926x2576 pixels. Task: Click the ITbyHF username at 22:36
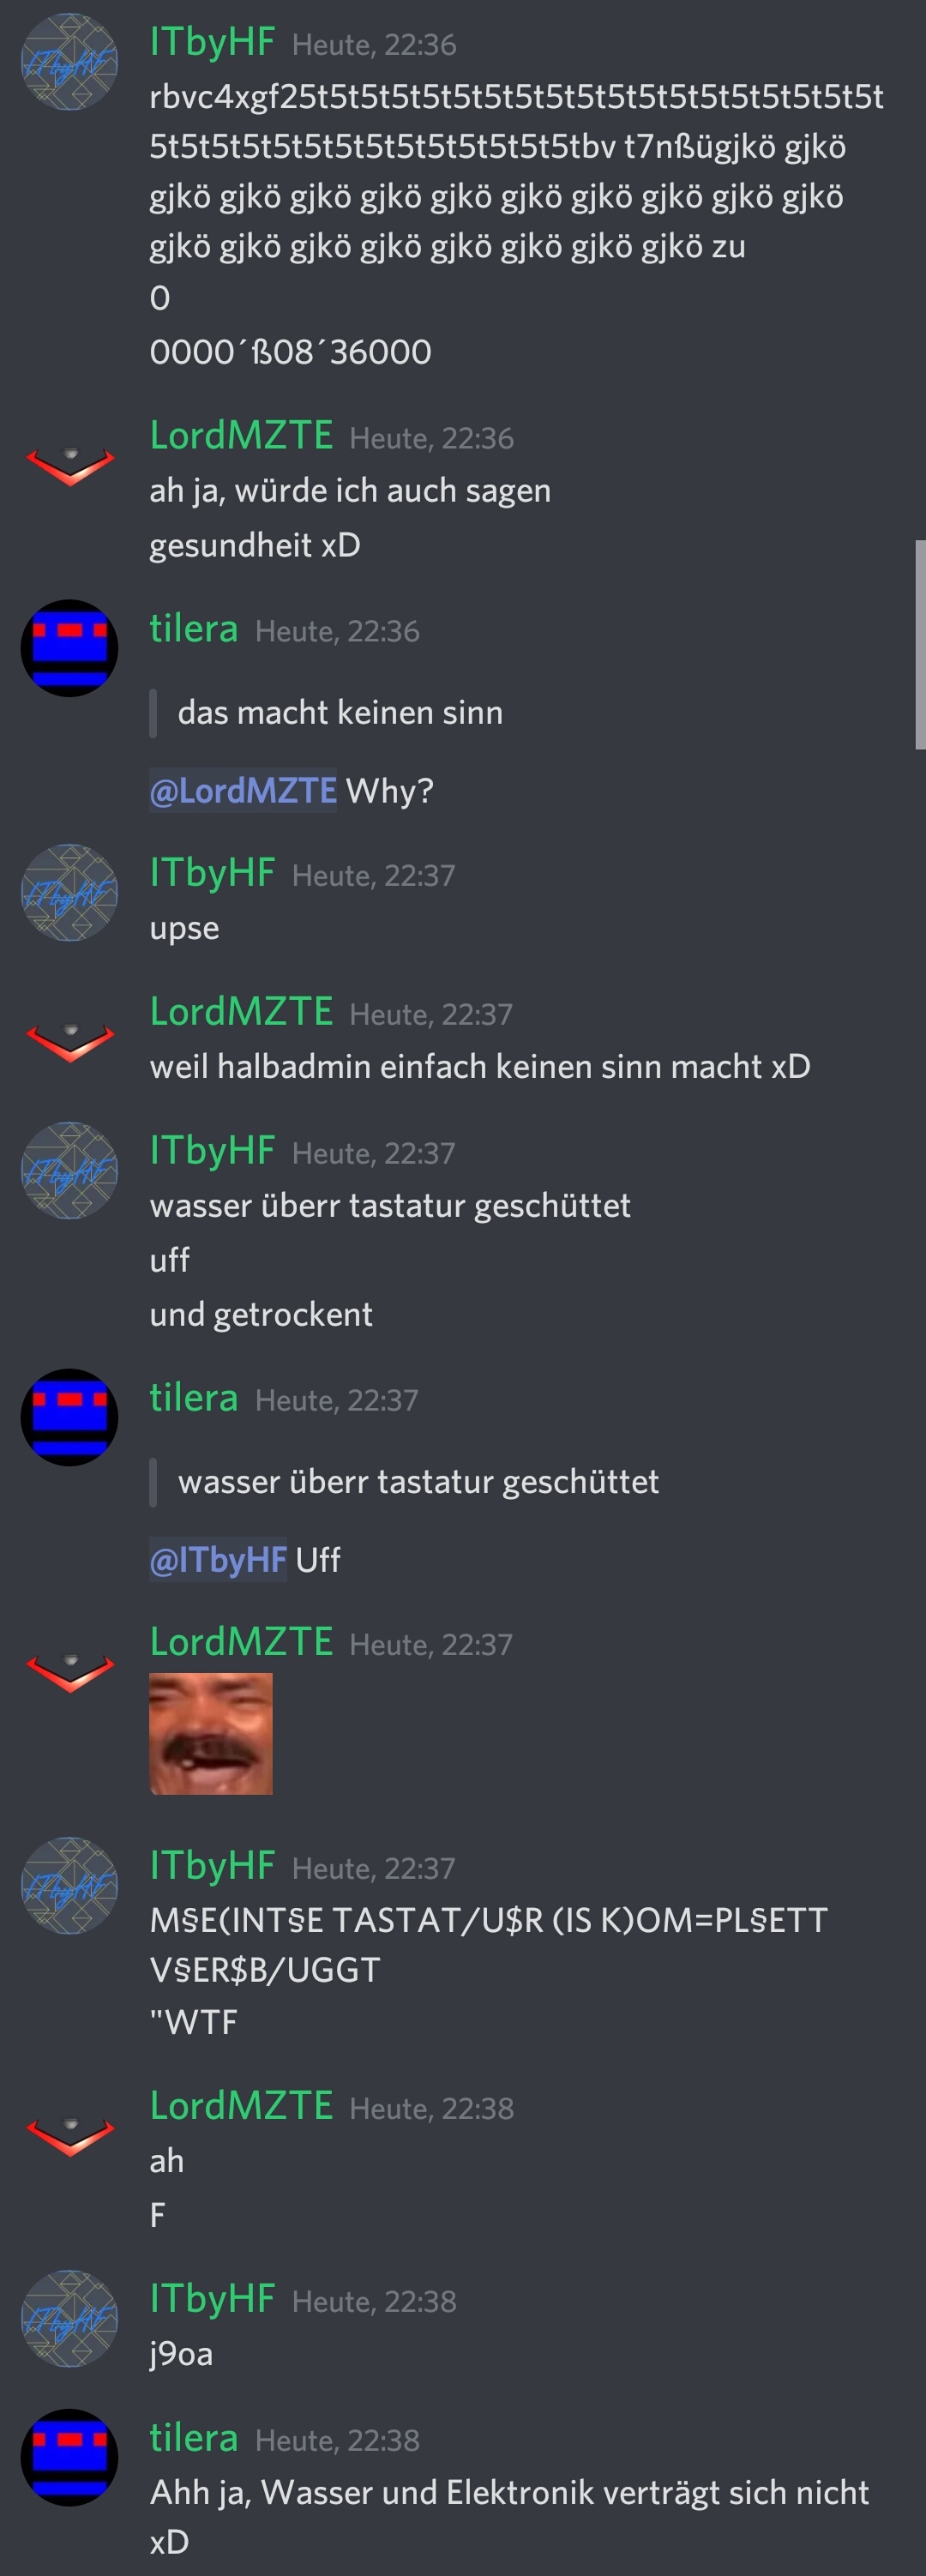click(212, 42)
